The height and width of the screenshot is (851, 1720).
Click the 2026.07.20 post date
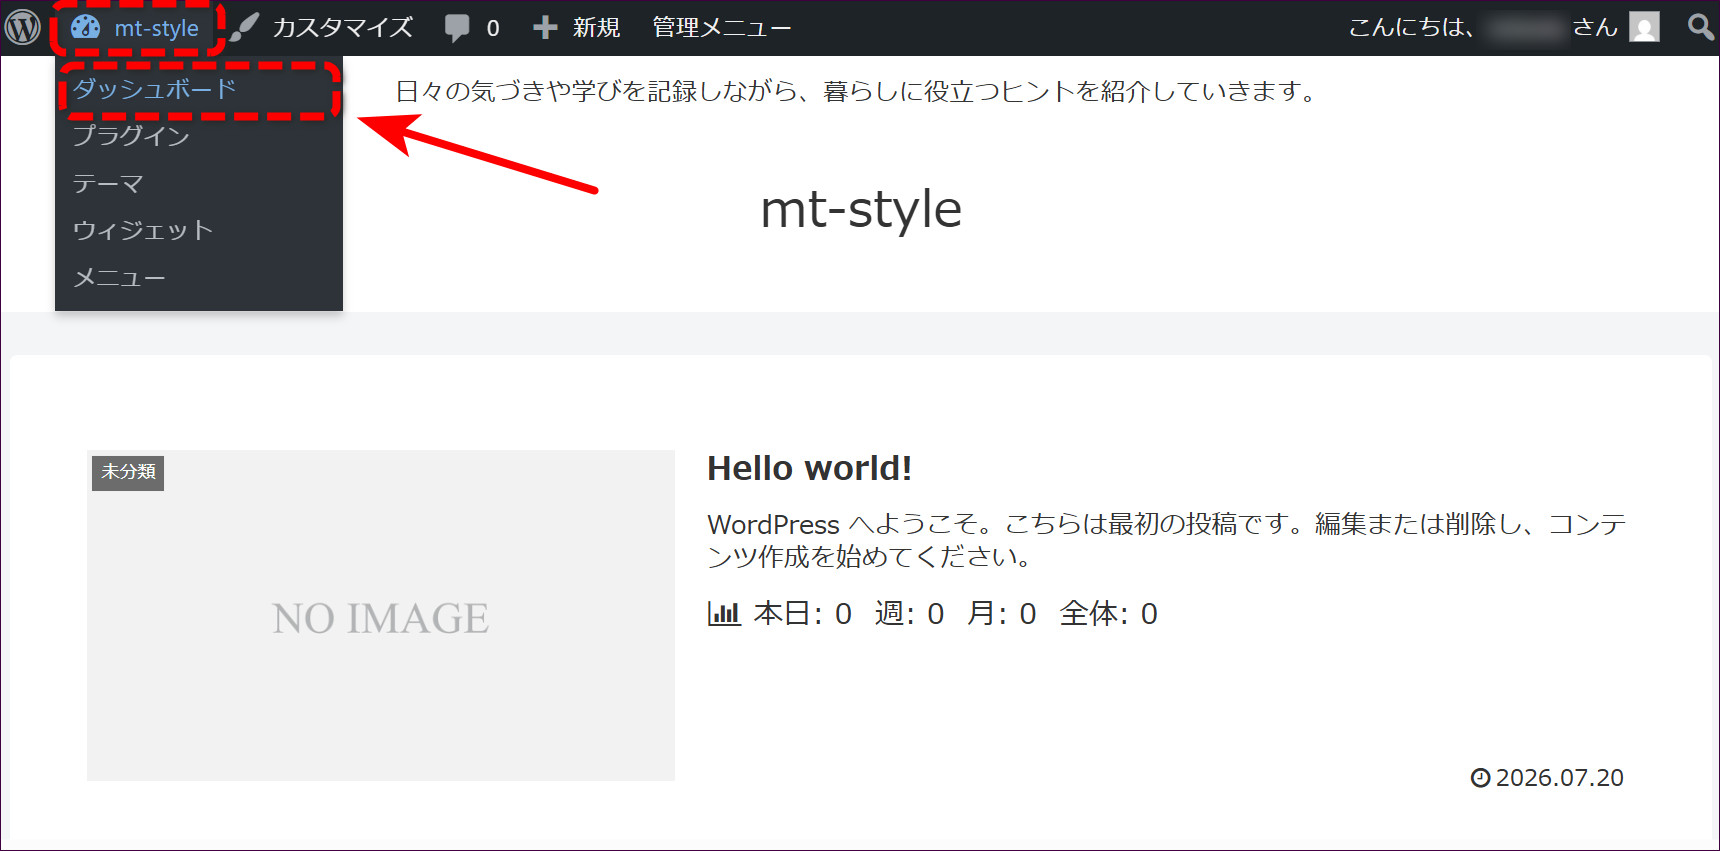(1559, 778)
